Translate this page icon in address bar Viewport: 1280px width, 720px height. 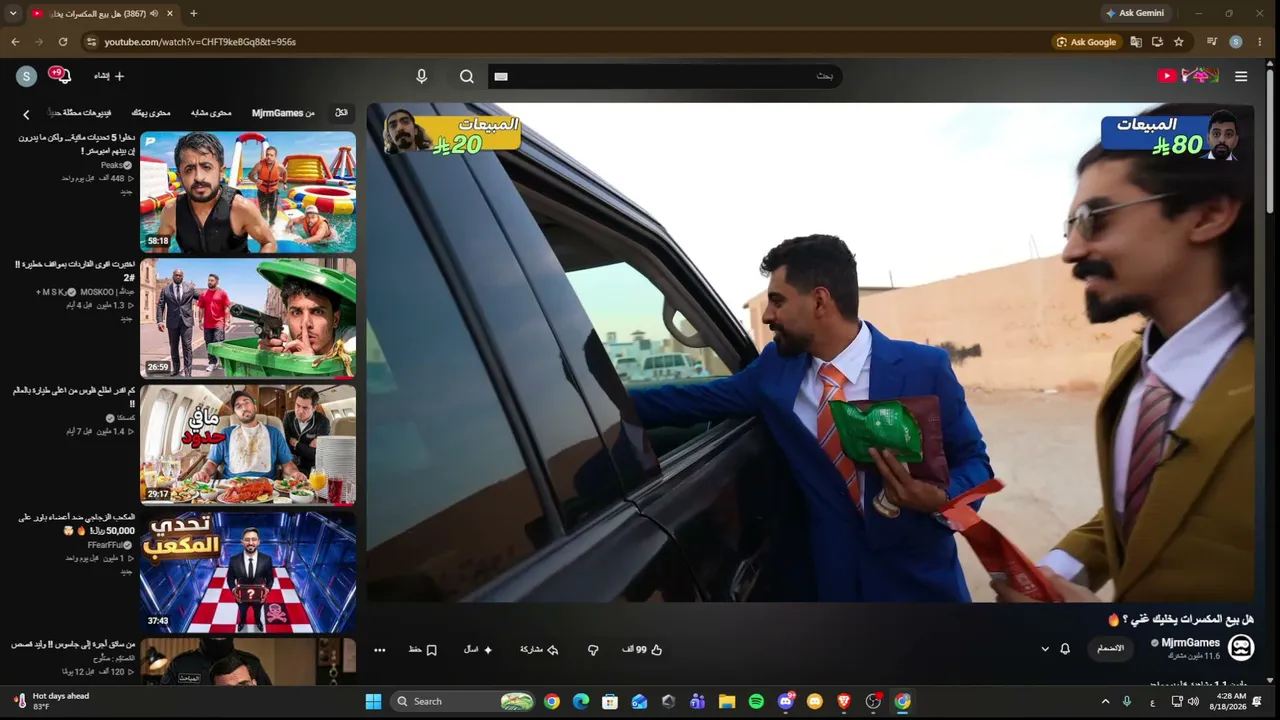point(1136,42)
